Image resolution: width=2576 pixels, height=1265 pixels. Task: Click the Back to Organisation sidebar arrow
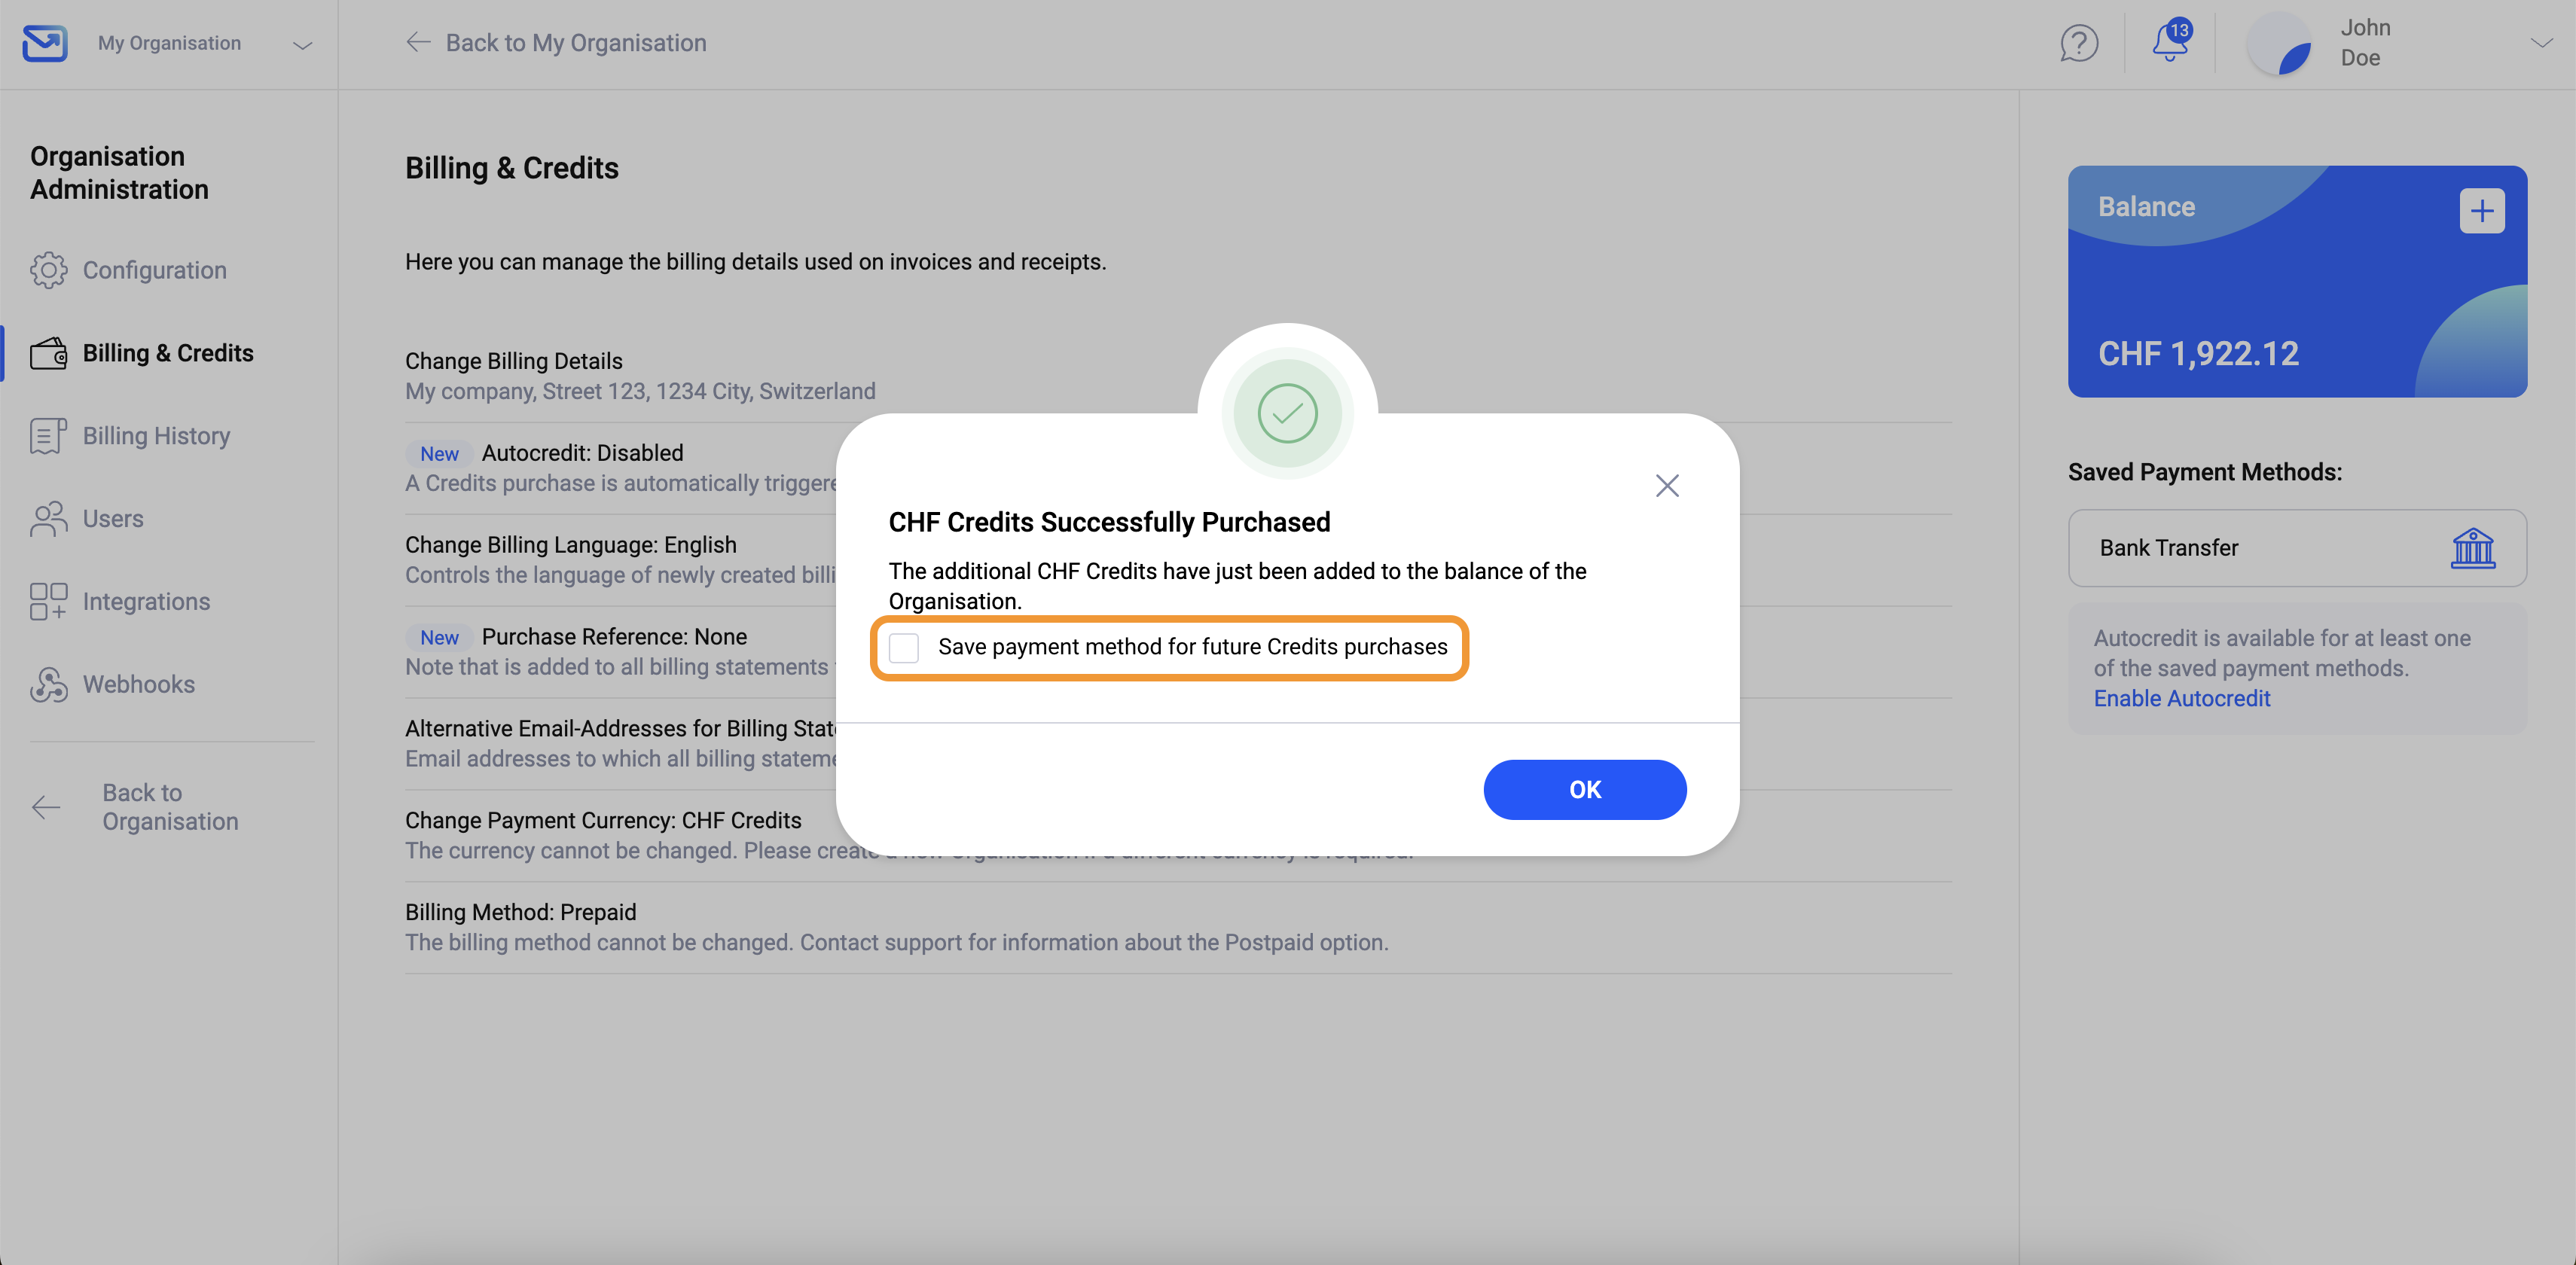pyautogui.click(x=46, y=807)
